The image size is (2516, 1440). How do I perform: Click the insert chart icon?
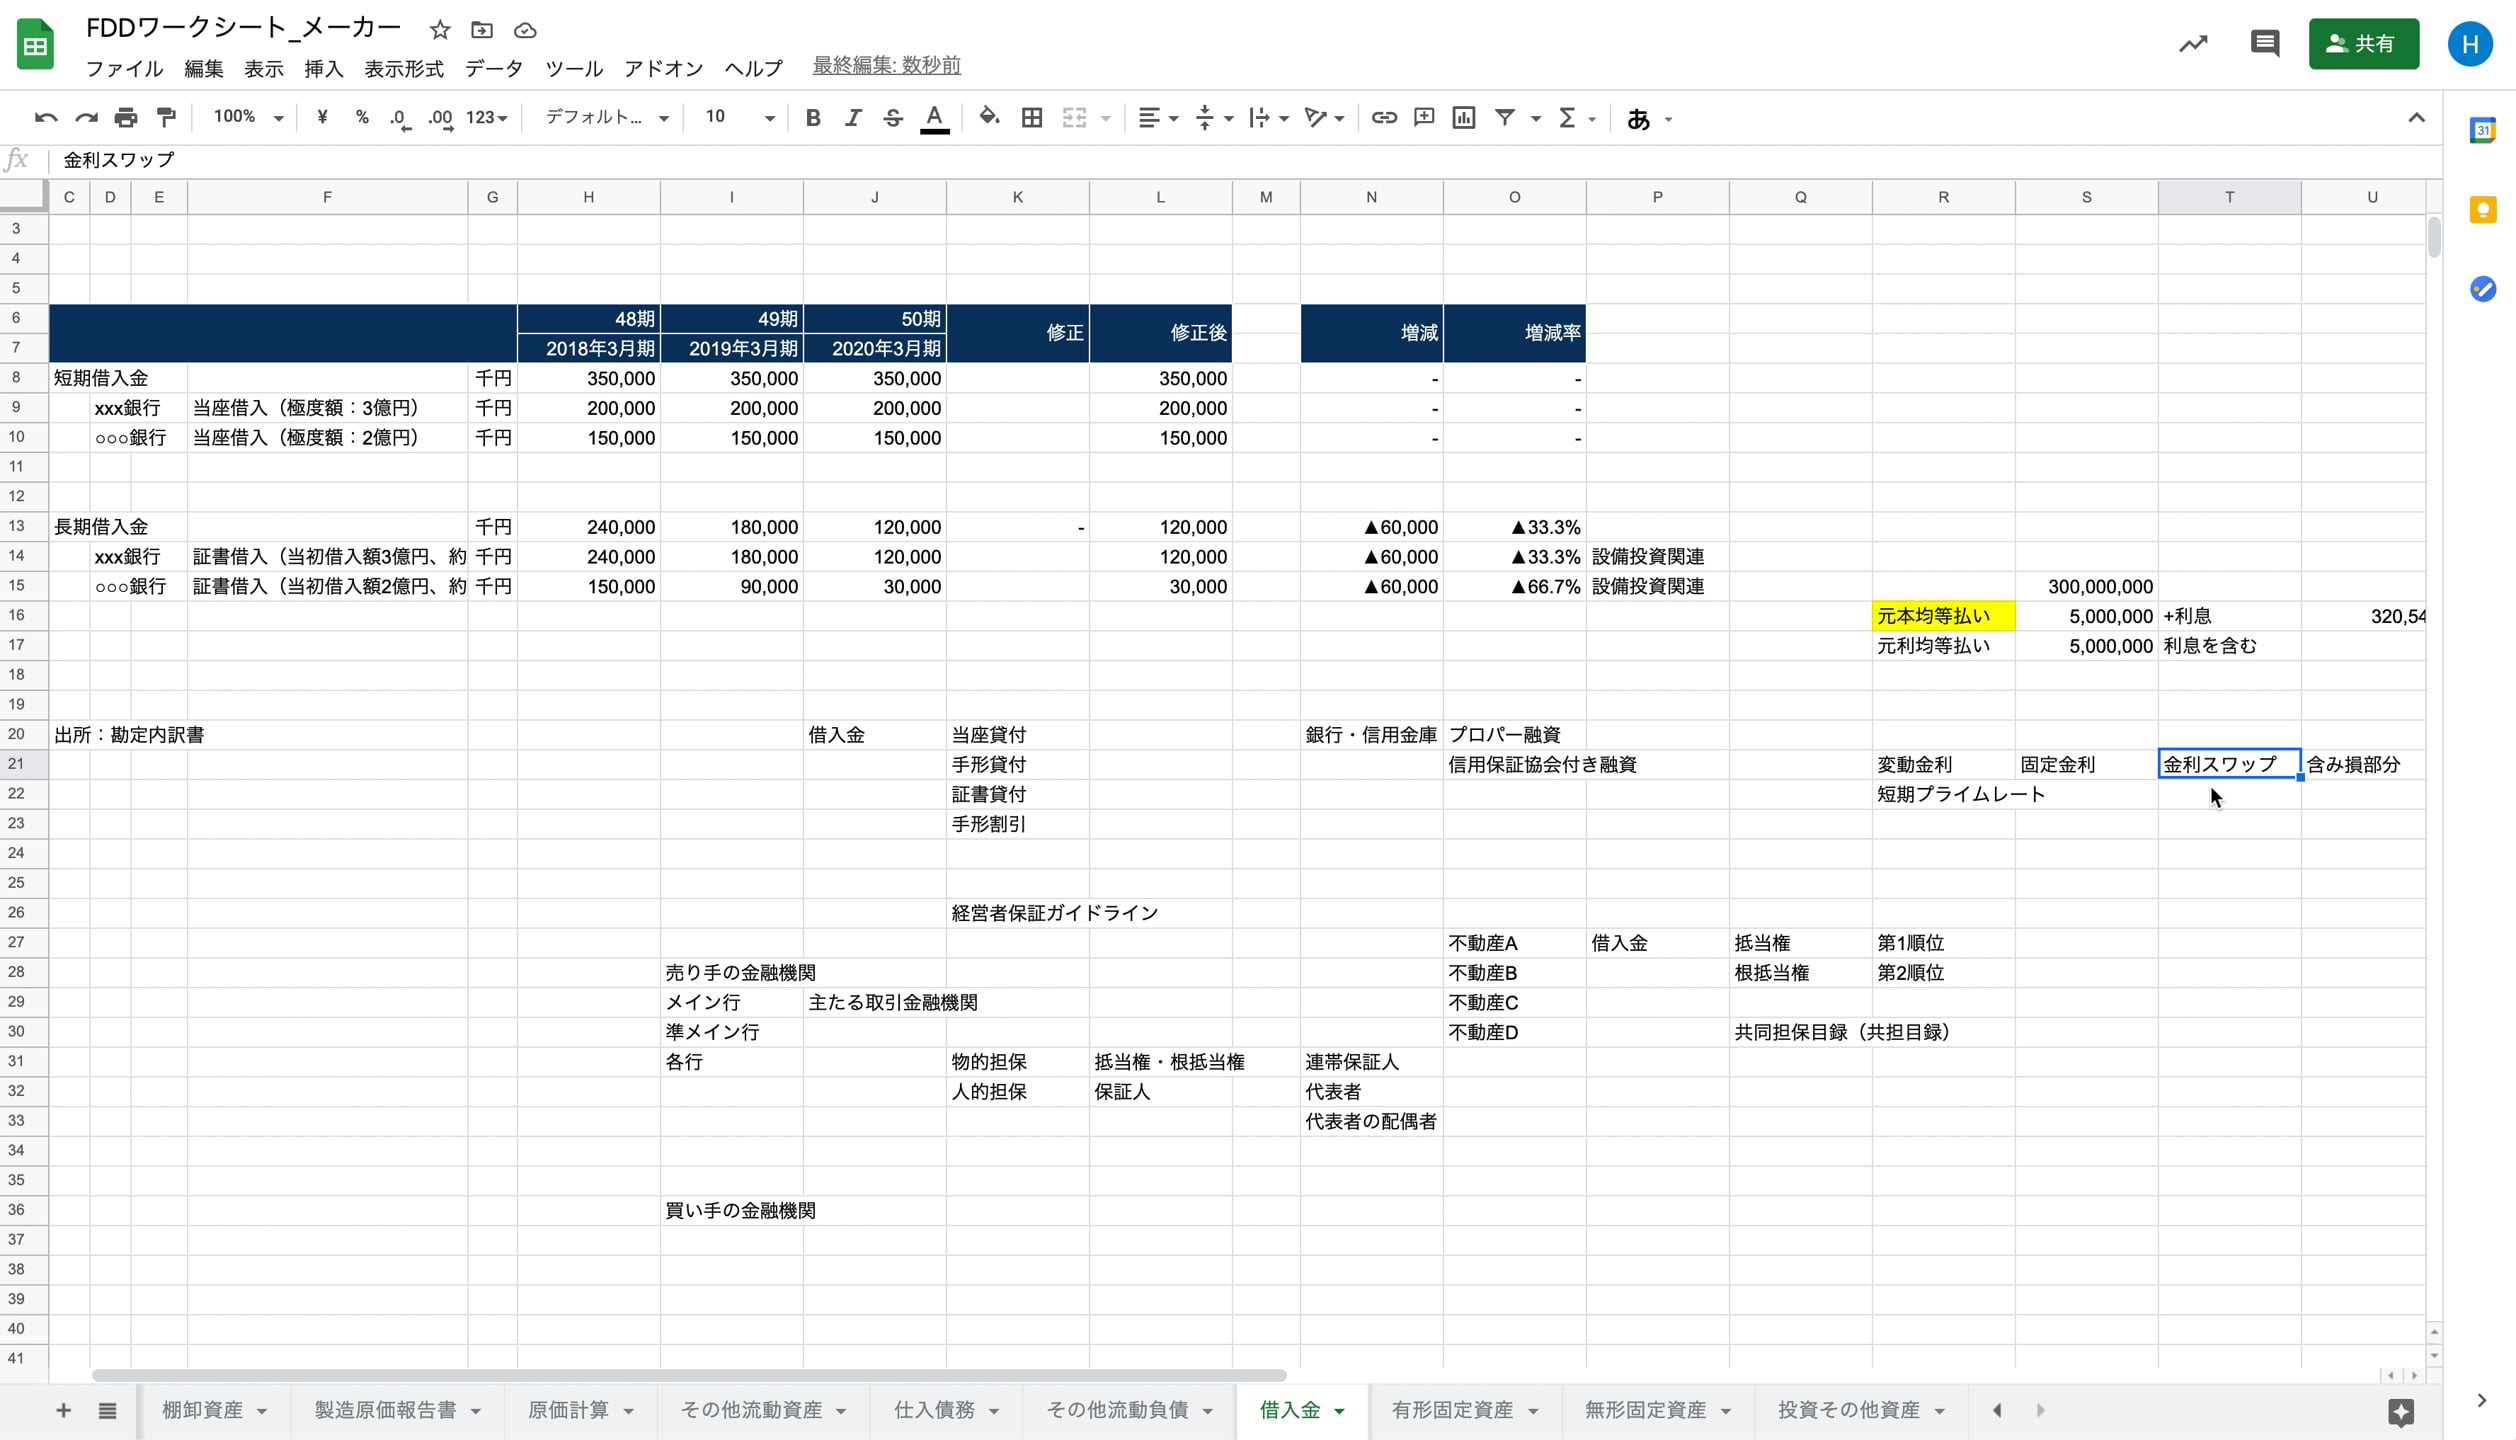(1463, 118)
